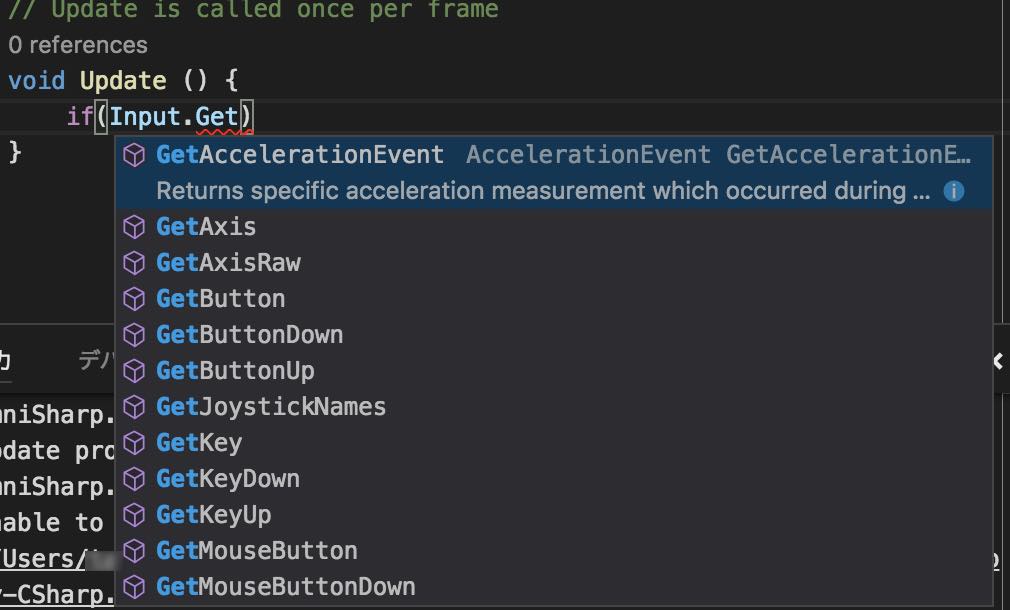Viewport: 1010px width, 610px height.
Task: Click the Update method name in code
Action: (x=123, y=81)
